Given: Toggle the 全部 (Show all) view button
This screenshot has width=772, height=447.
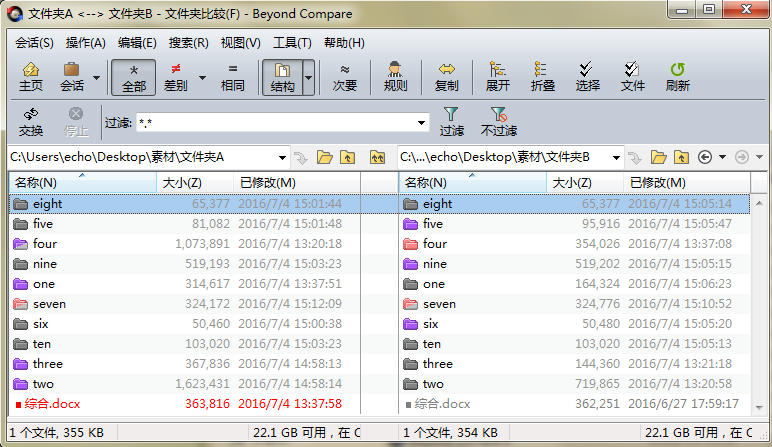Looking at the screenshot, I should click(134, 76).
